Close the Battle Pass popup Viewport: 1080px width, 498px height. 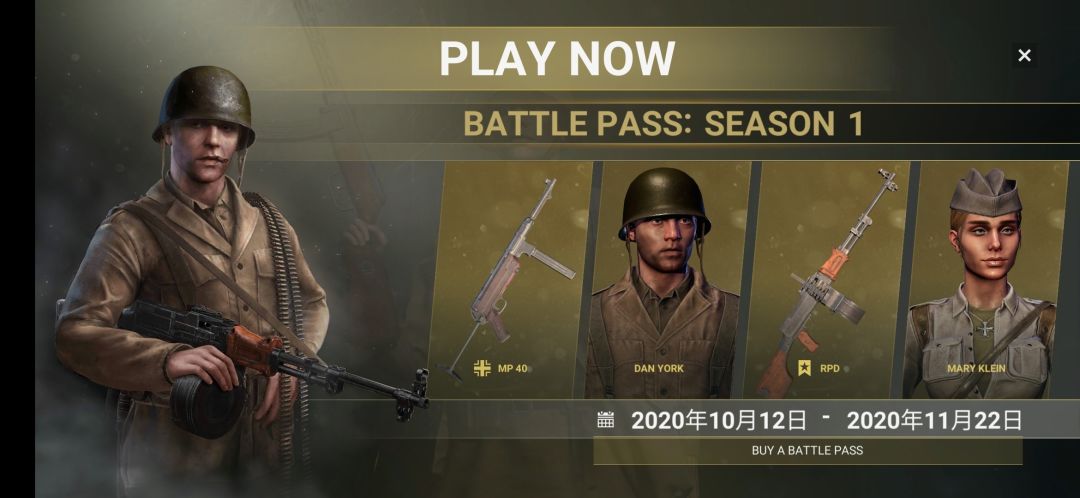coord(1024,55)
